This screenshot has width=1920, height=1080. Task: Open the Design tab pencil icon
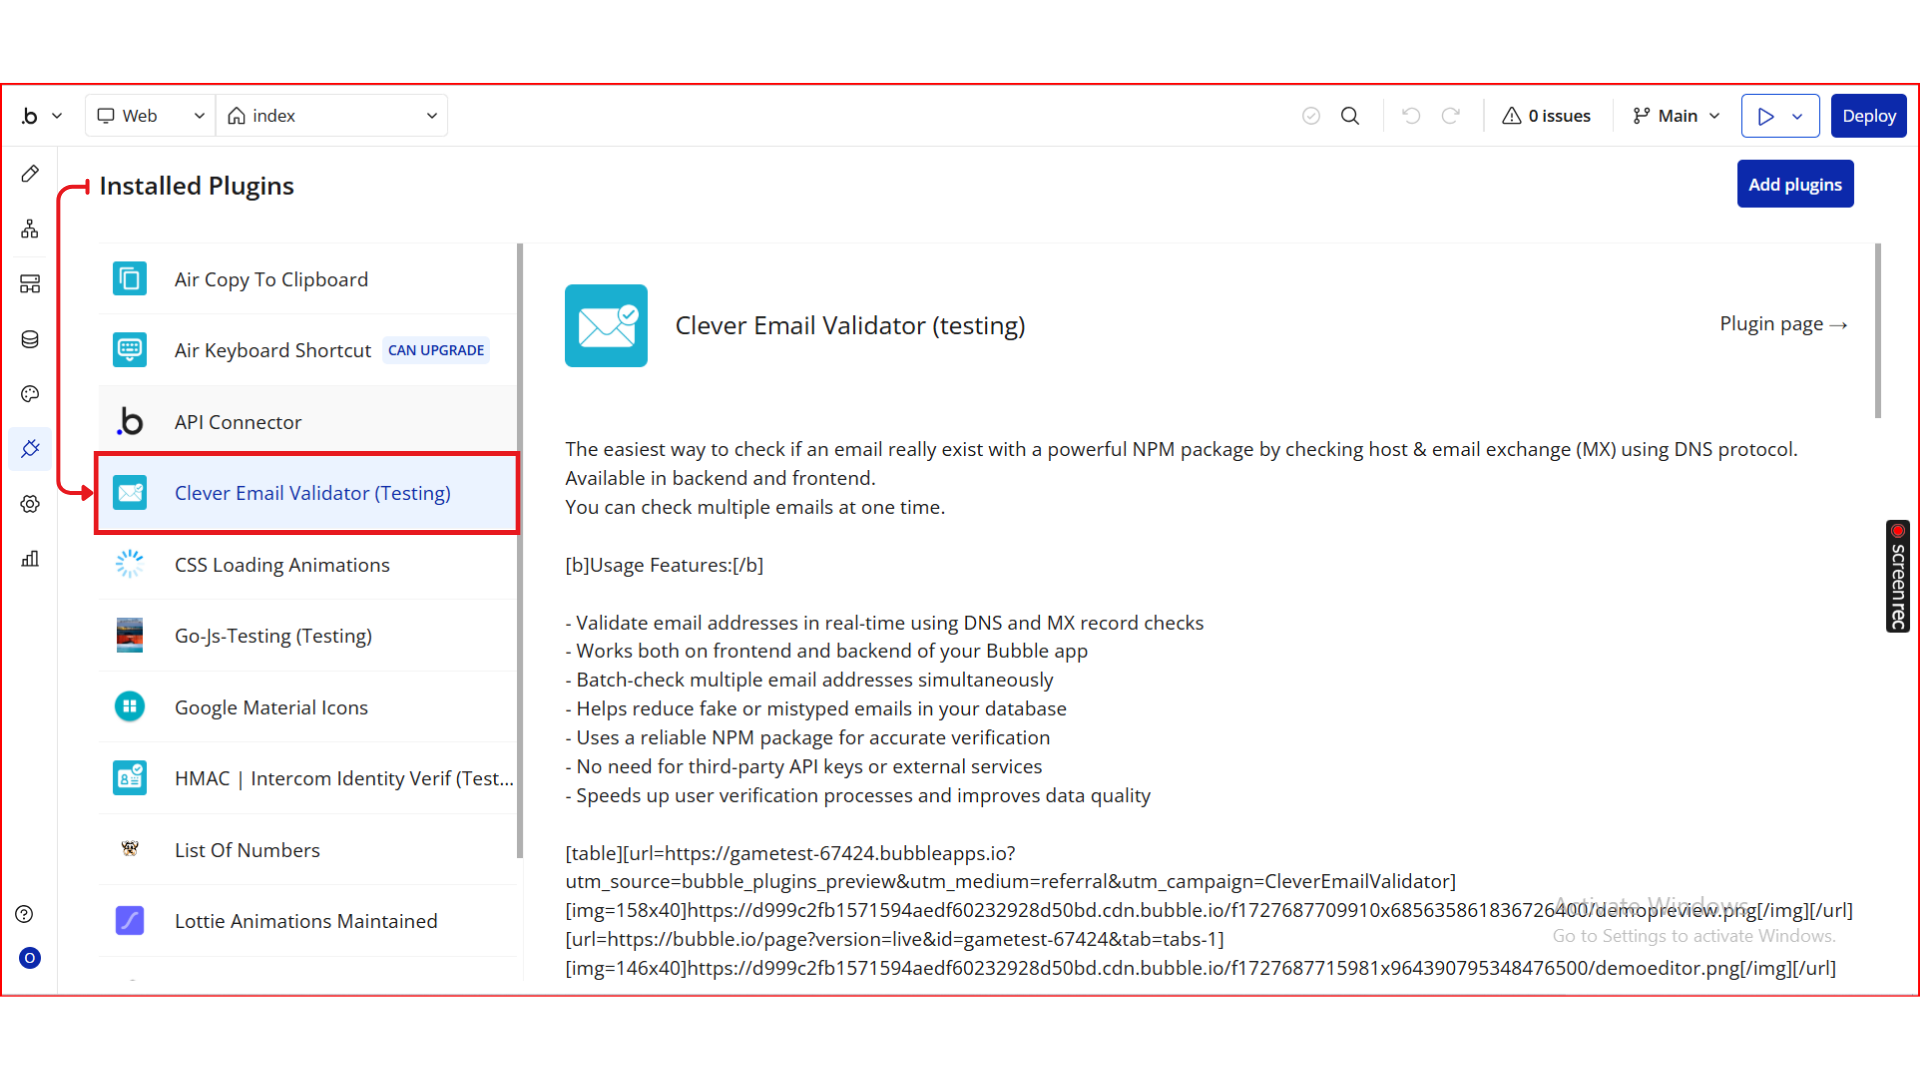click(x=30, y=174)
